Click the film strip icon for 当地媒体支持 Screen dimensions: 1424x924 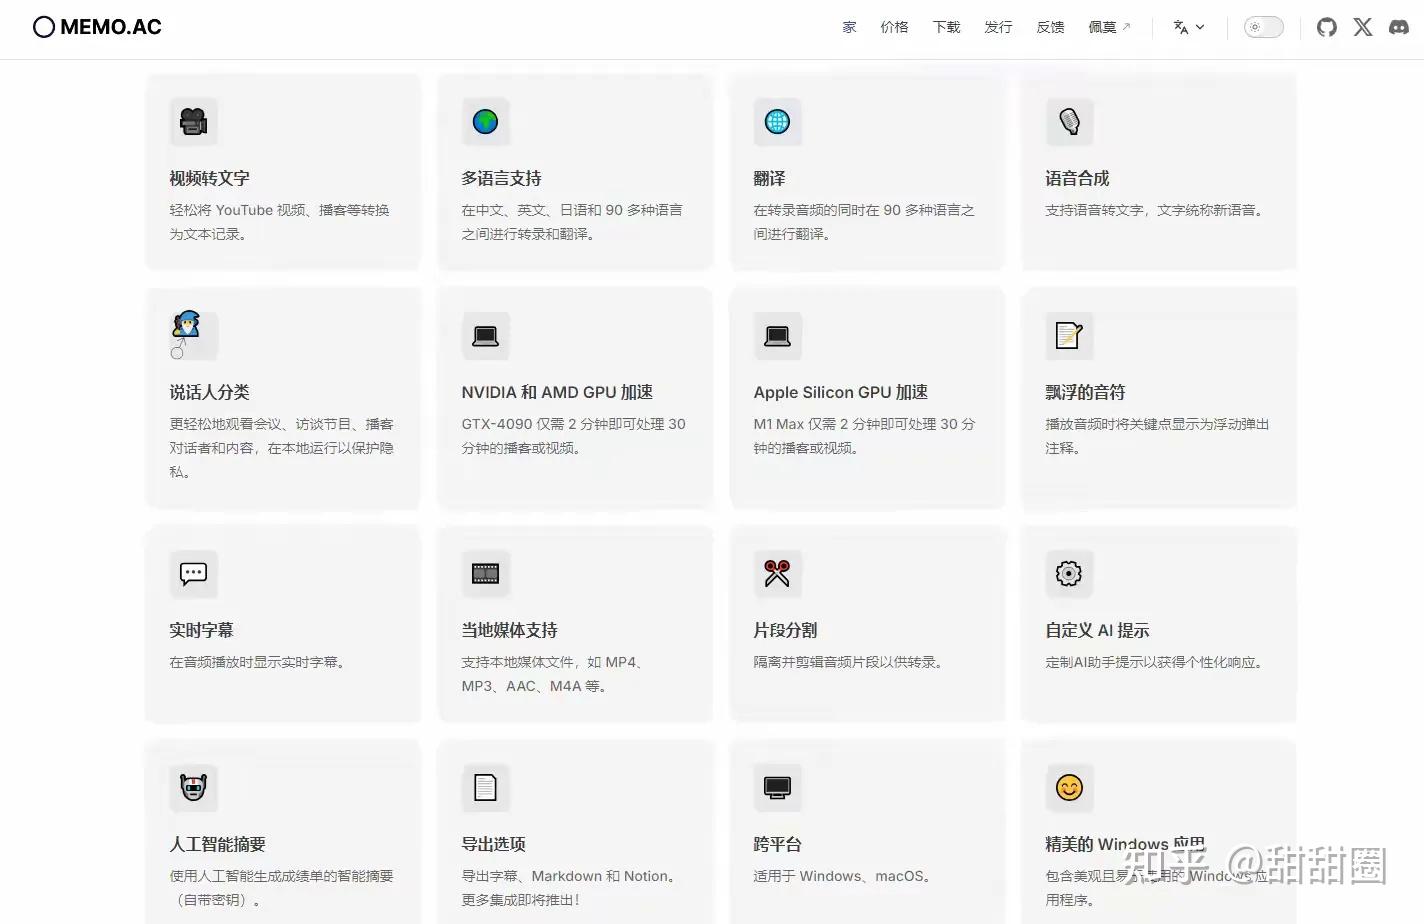485,574
